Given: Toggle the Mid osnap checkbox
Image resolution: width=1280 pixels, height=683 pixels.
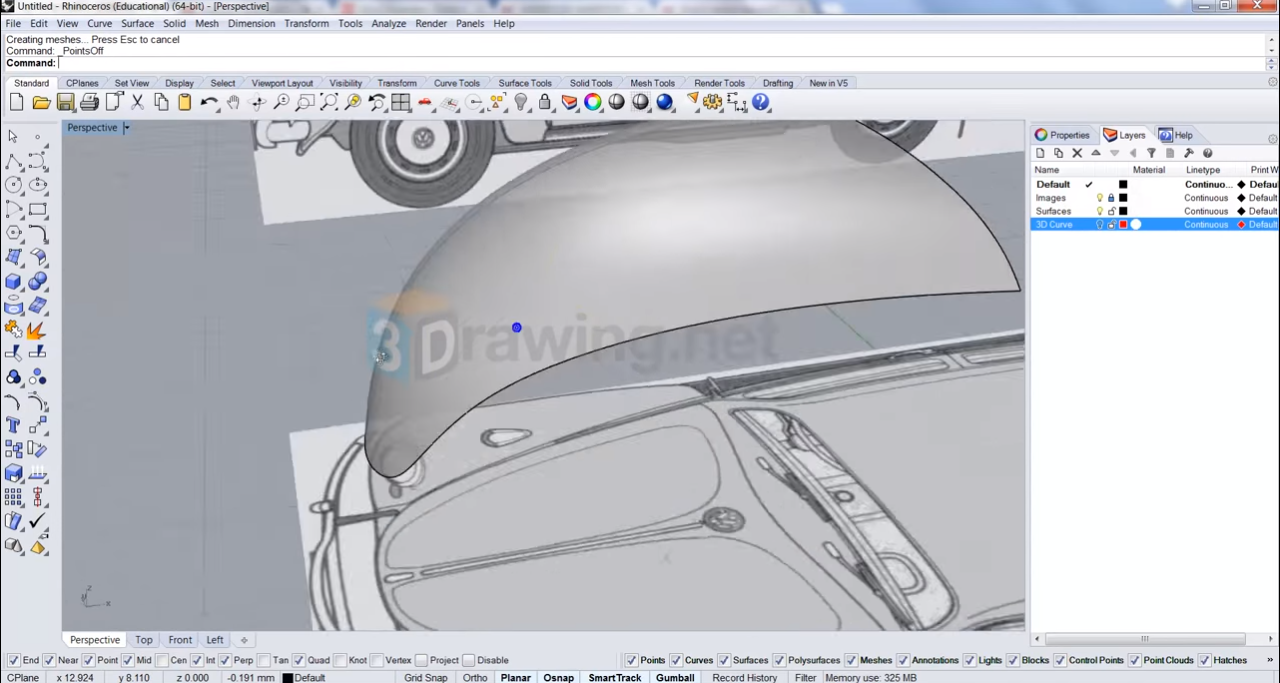Looking at the screenshot, I should point(128,660).
